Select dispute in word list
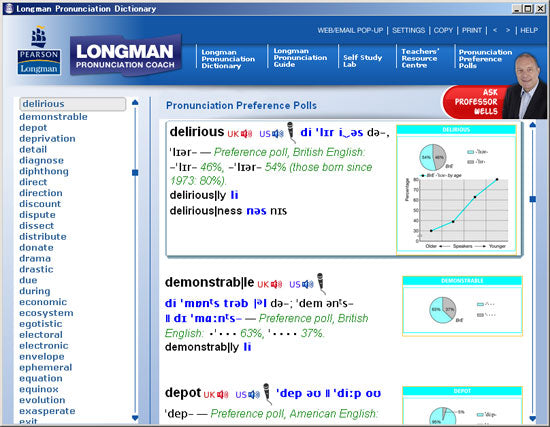The width and height of the screenshot is (550, 427). (x=37, y=215)
